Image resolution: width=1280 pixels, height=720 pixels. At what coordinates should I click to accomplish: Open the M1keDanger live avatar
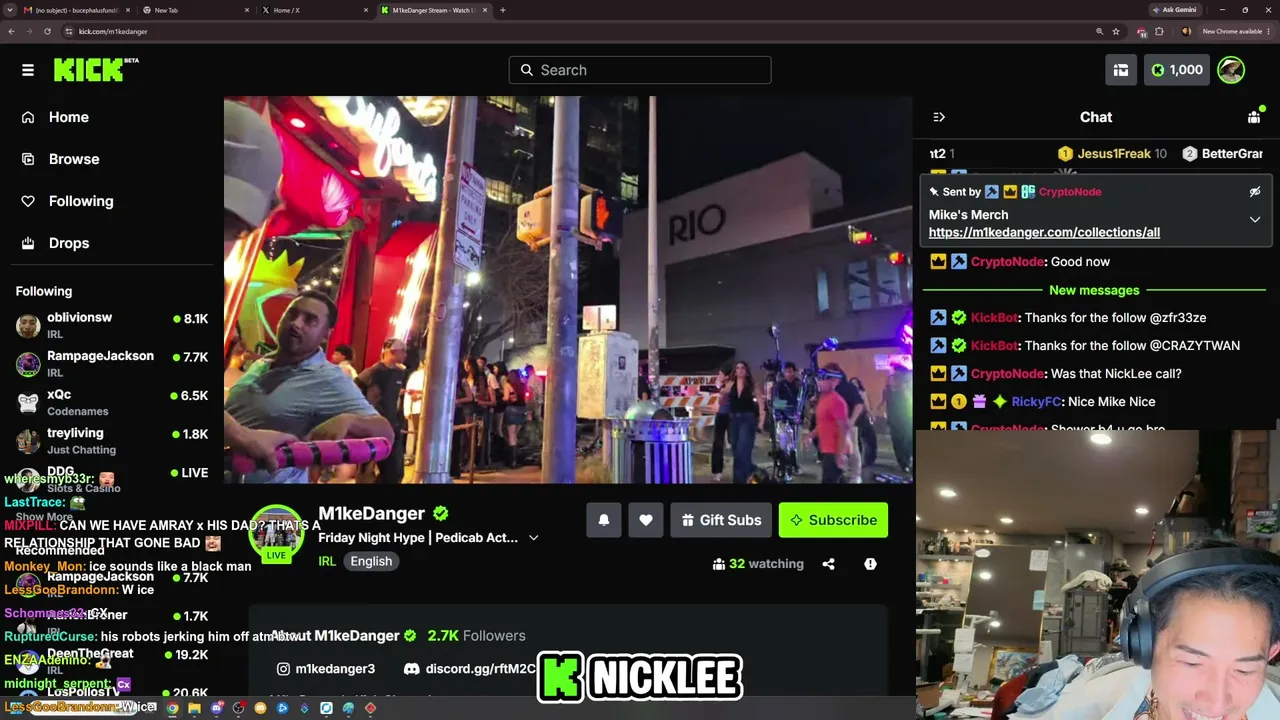(x=276, y=533)
